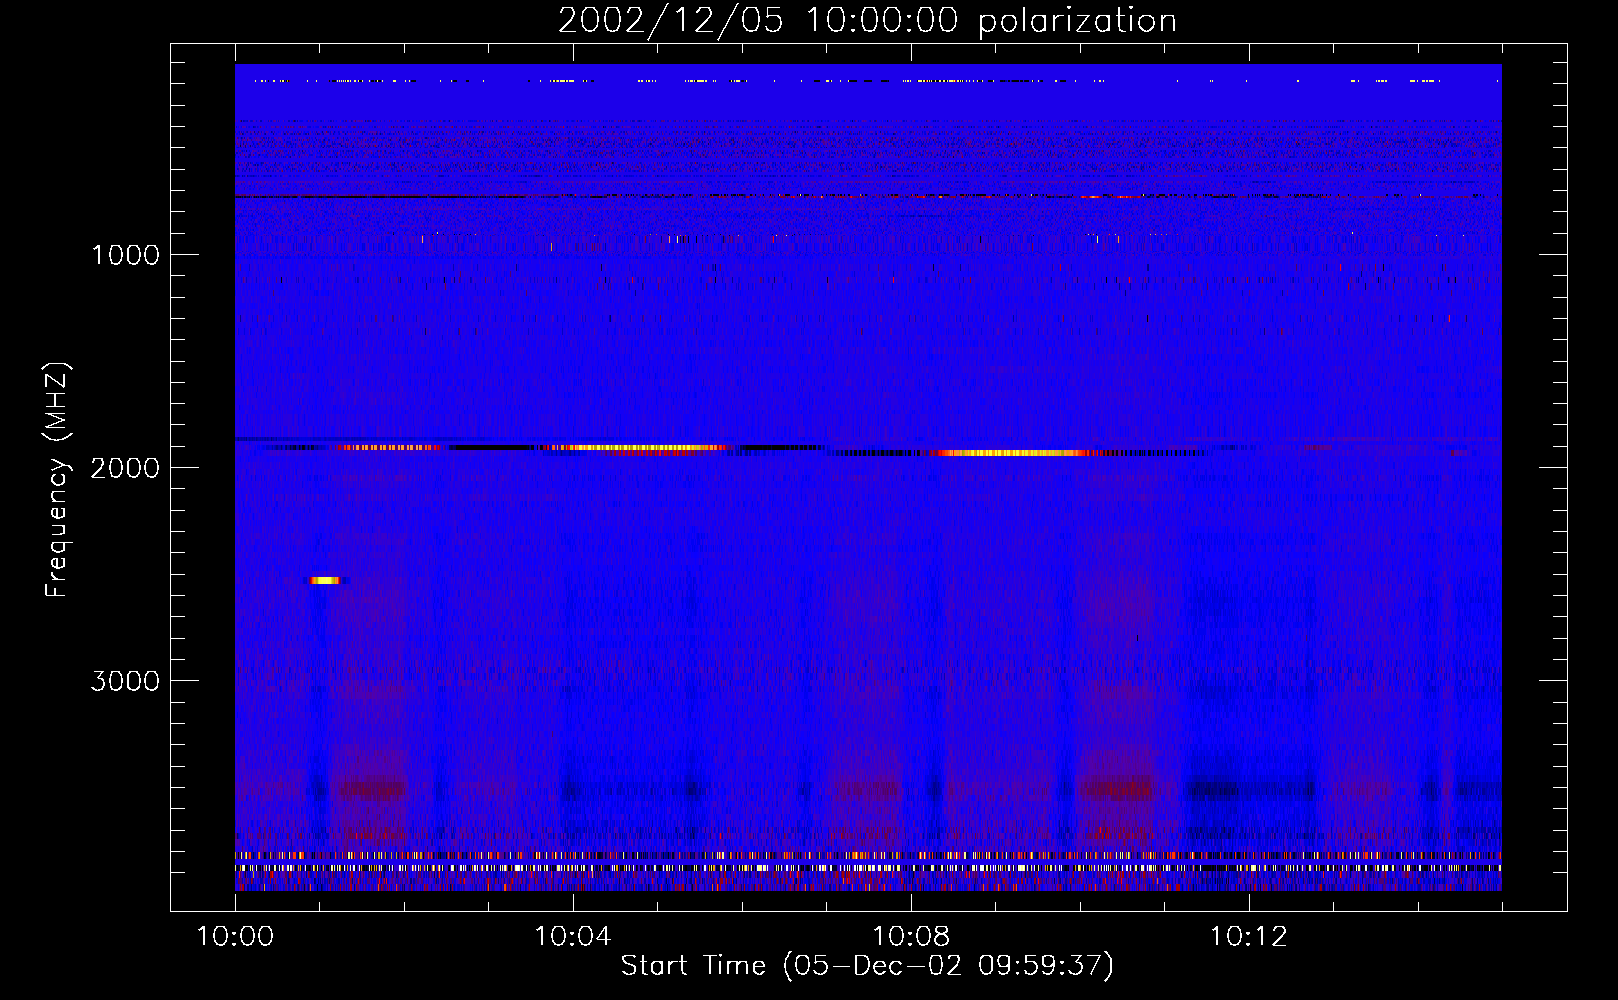Click the long yellow emission streak after 10:08

click(x=1012, y=453)
